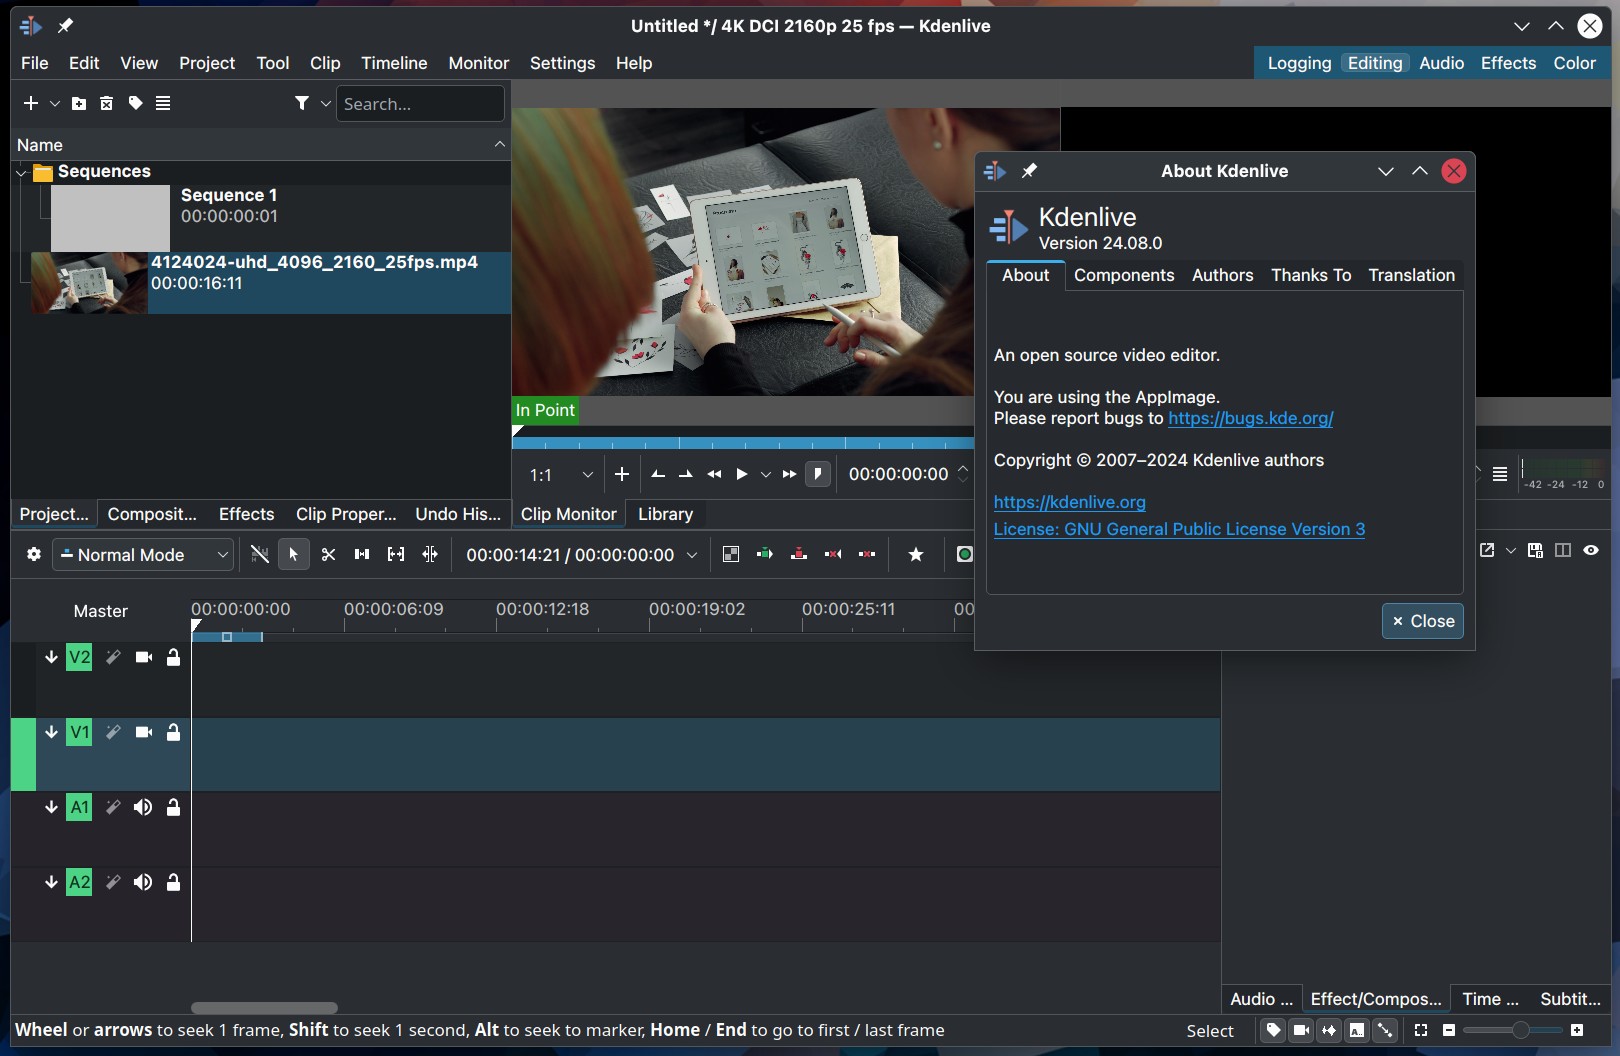Close the About Kdenlive dialog with Close button
This screenshot has height=1056, width=1620.
coord(1423,621)
